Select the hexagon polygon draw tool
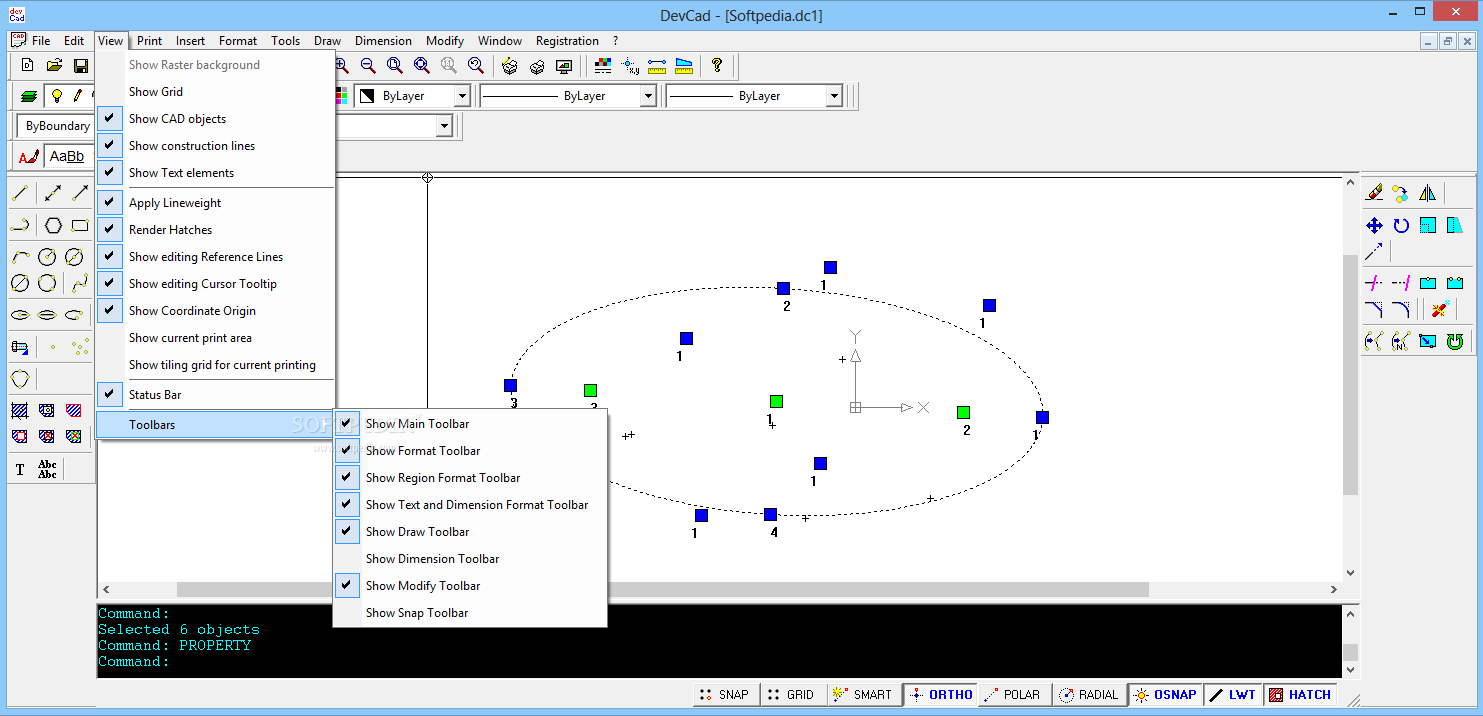1483x716 pixels. [x=53, y=225]
